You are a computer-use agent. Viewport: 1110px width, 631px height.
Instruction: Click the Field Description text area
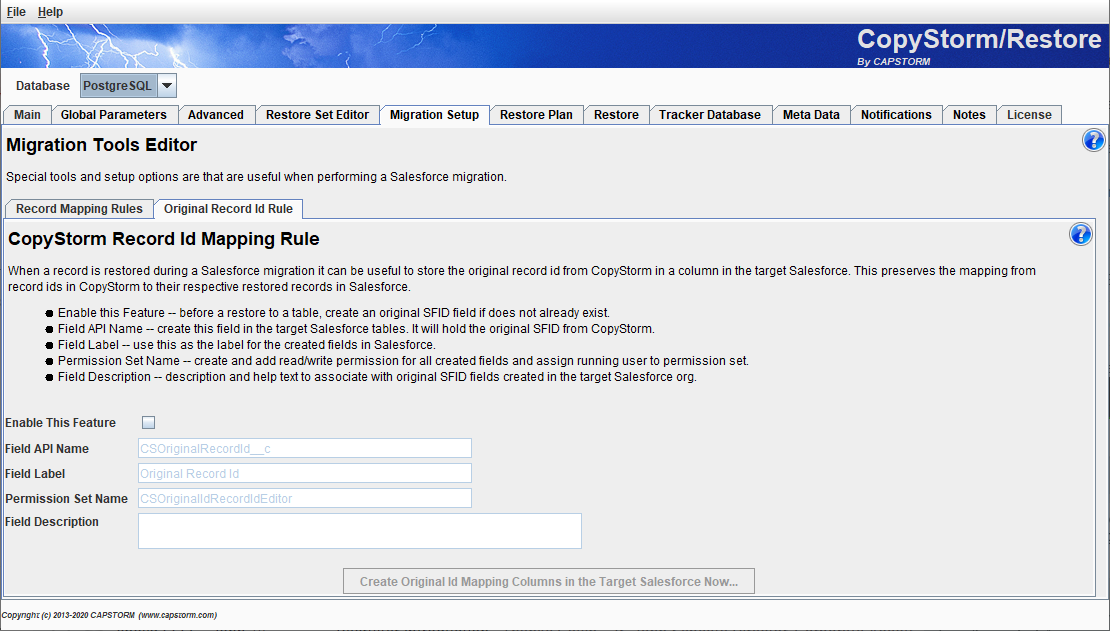[x=360, y=531]
